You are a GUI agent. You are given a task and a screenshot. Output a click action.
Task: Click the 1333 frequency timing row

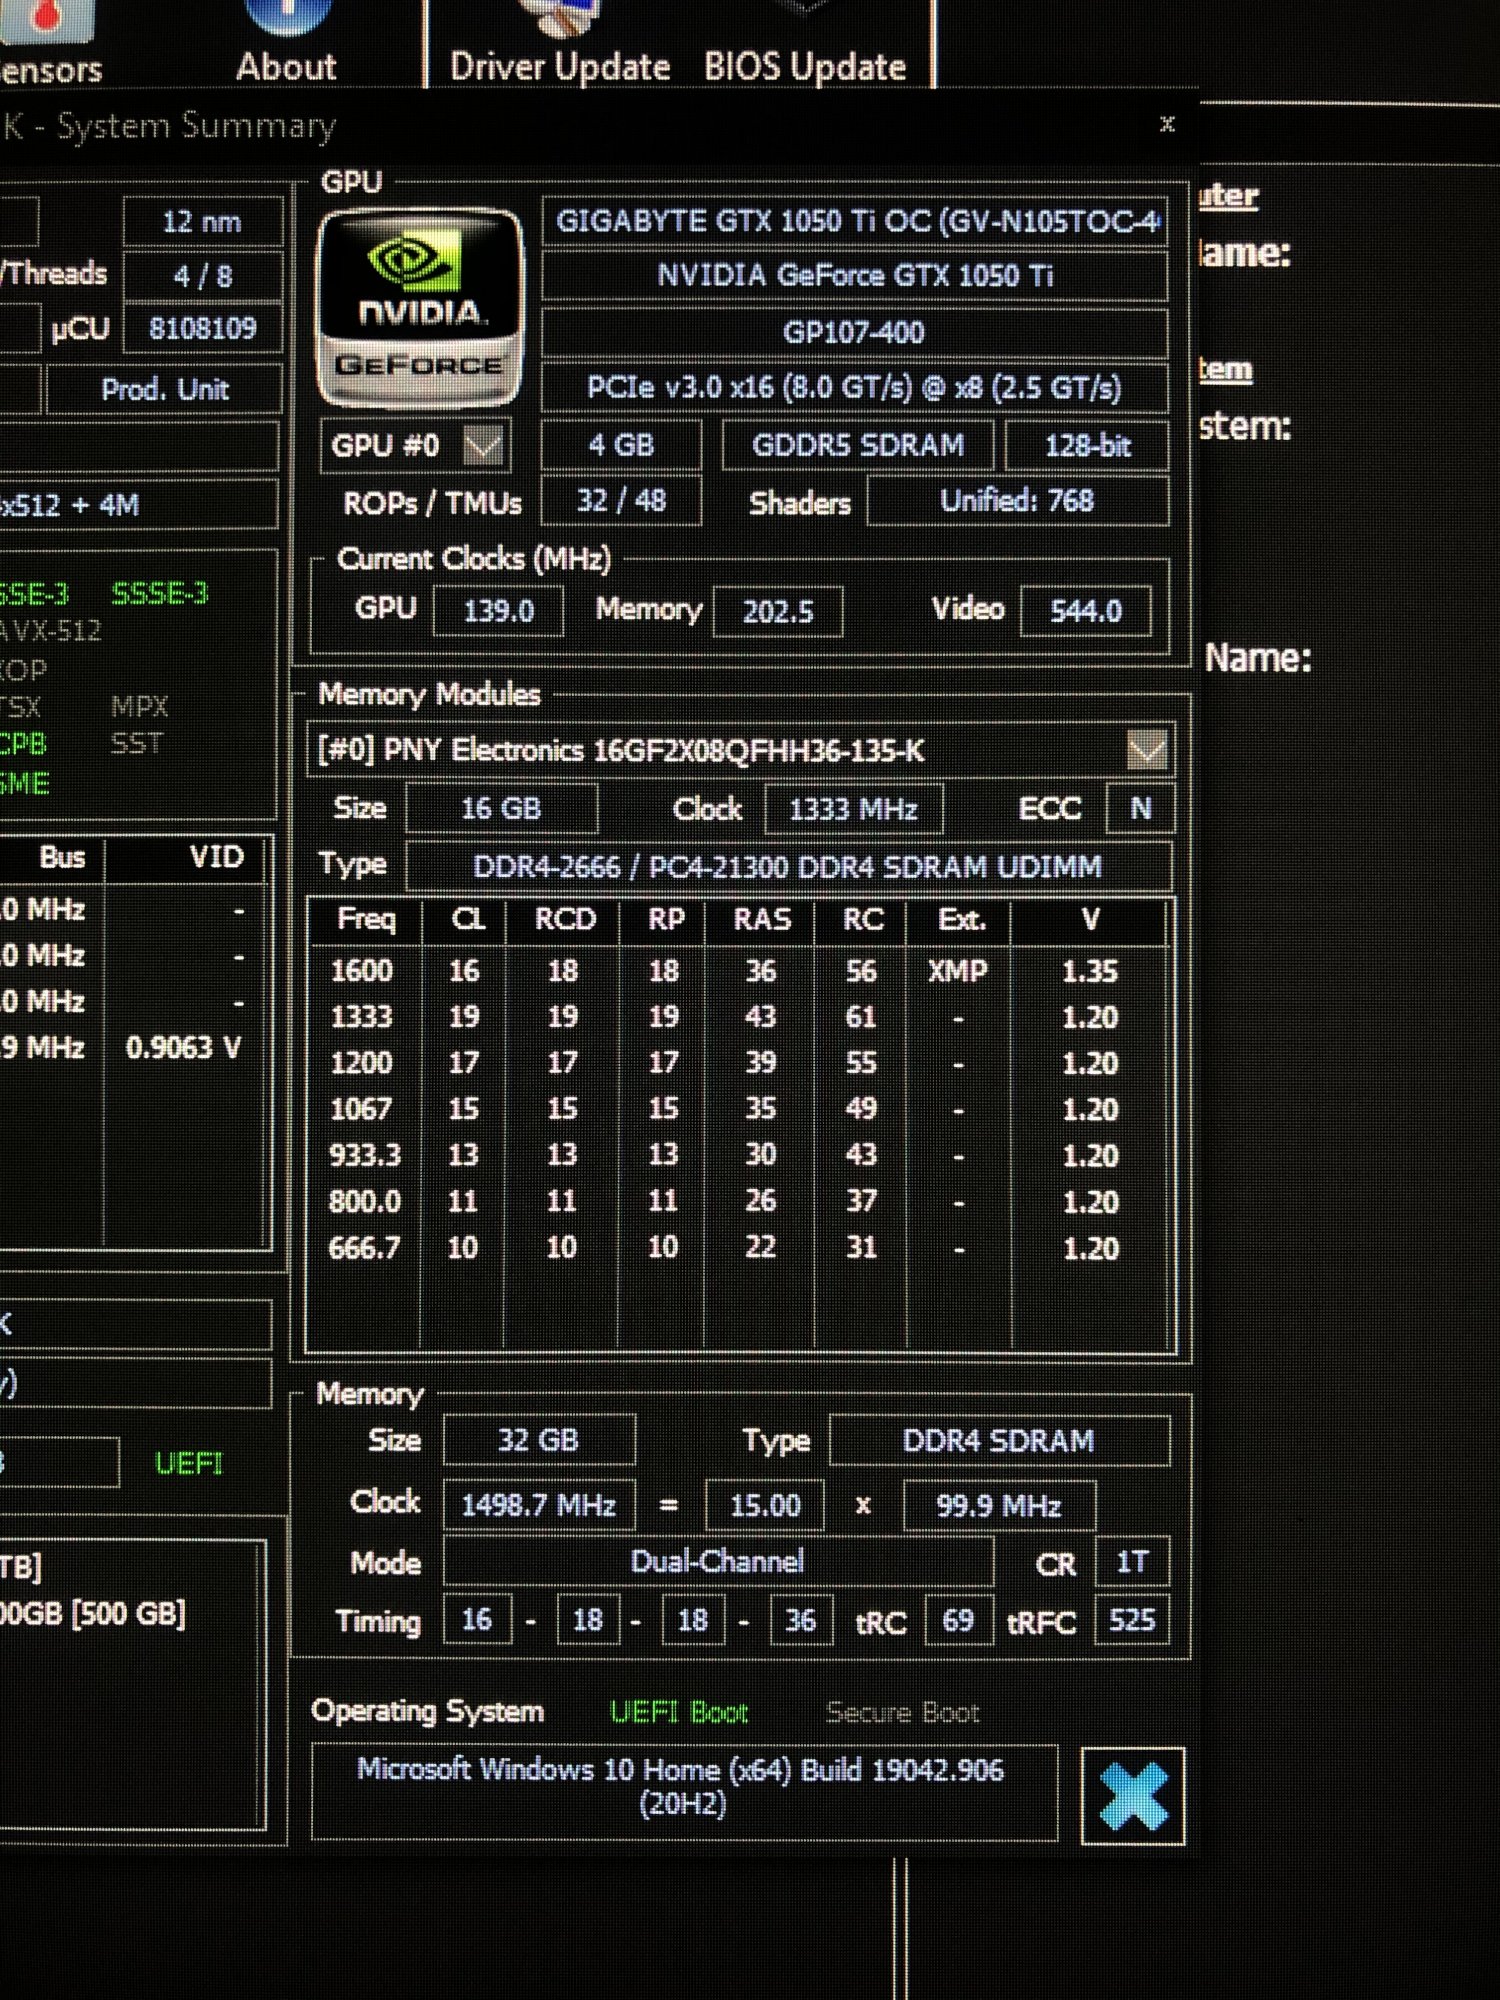(x=738, y=1017)
